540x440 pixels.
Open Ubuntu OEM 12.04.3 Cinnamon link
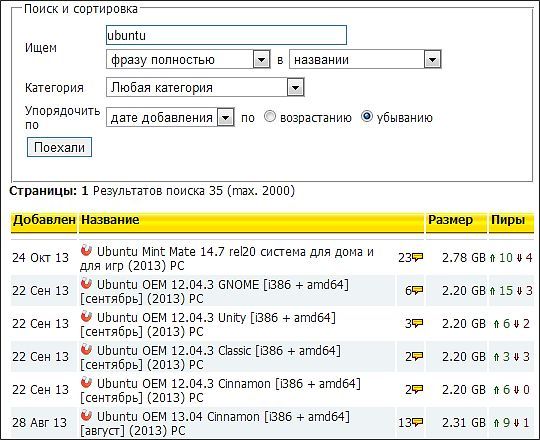pyautogui.click(x=220, y=391)
